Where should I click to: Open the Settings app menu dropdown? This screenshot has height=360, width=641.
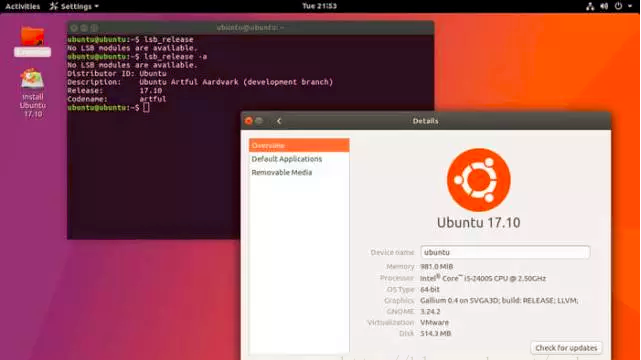click(x=74, y=6)
